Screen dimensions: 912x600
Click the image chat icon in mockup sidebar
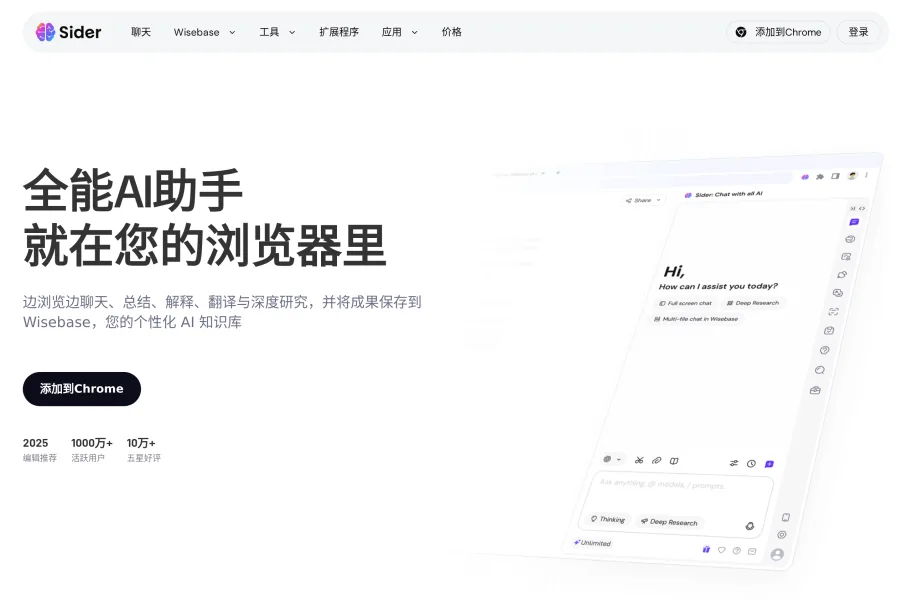(846, 256)
